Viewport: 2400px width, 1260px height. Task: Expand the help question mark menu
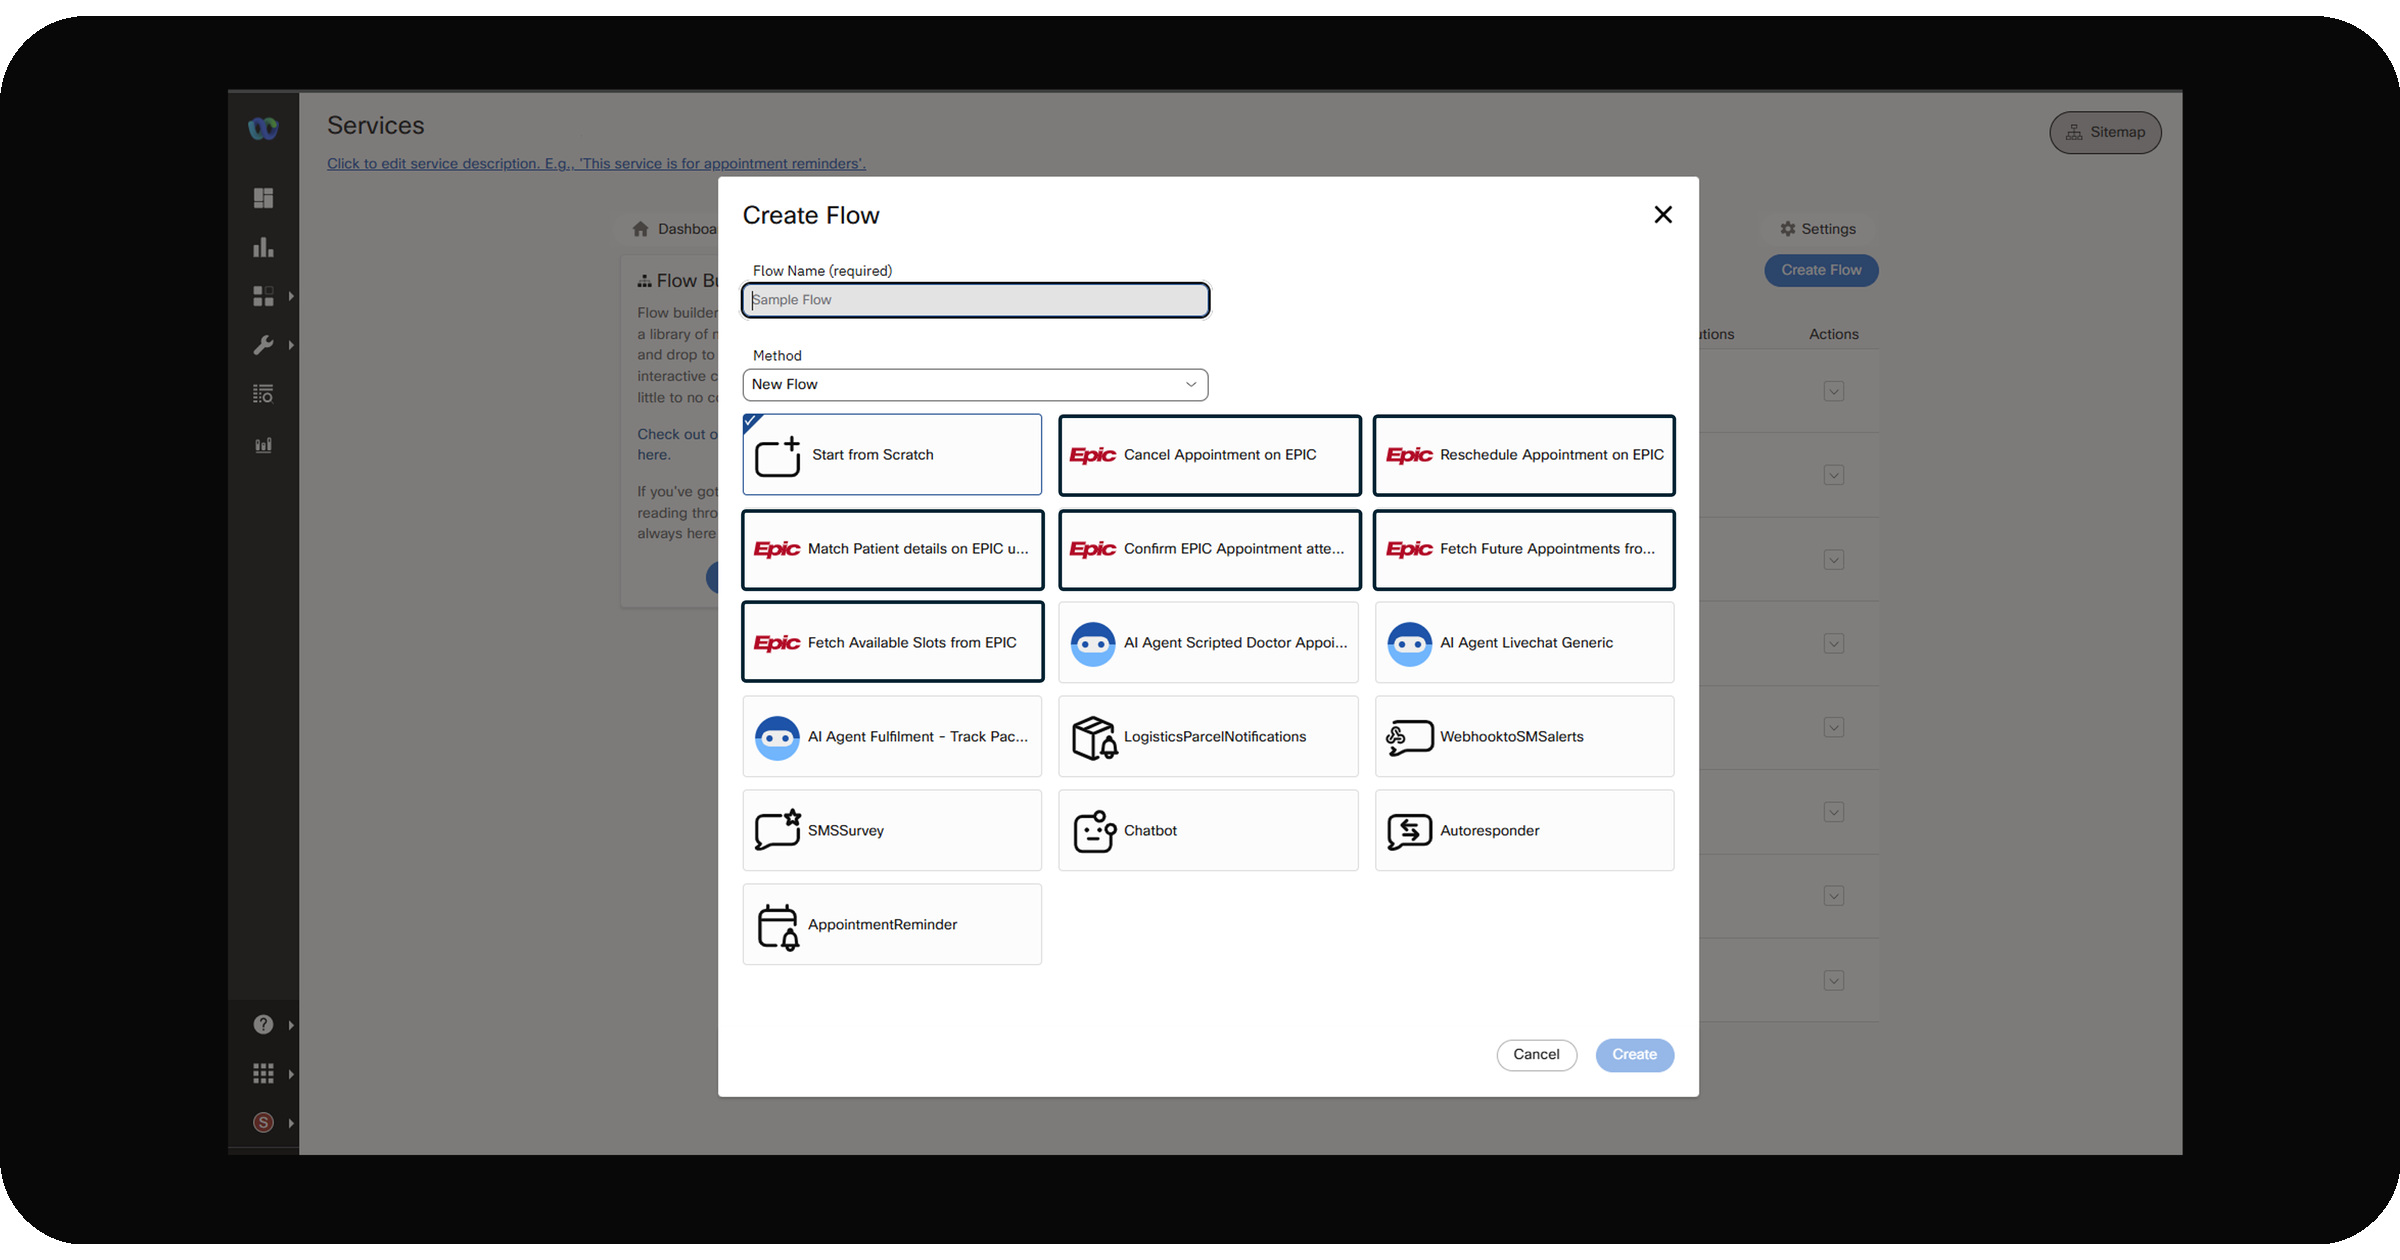tap(272, 1025)
